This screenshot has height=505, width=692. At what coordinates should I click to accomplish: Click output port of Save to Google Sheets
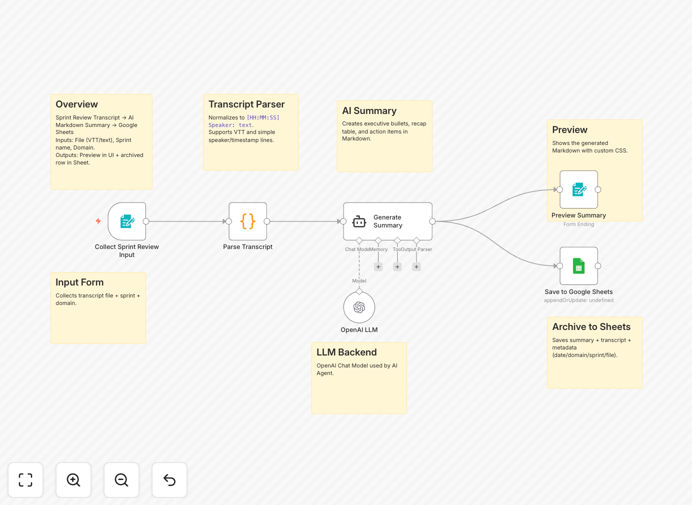click(598, 266)
